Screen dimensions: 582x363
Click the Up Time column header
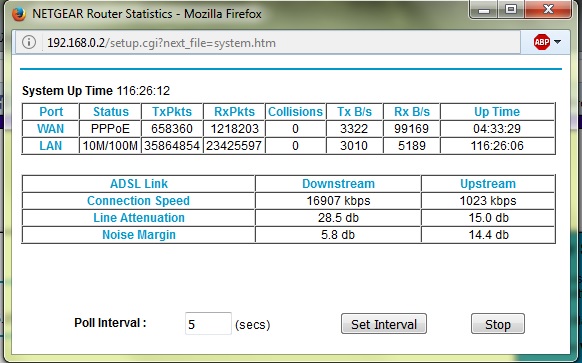497,112
